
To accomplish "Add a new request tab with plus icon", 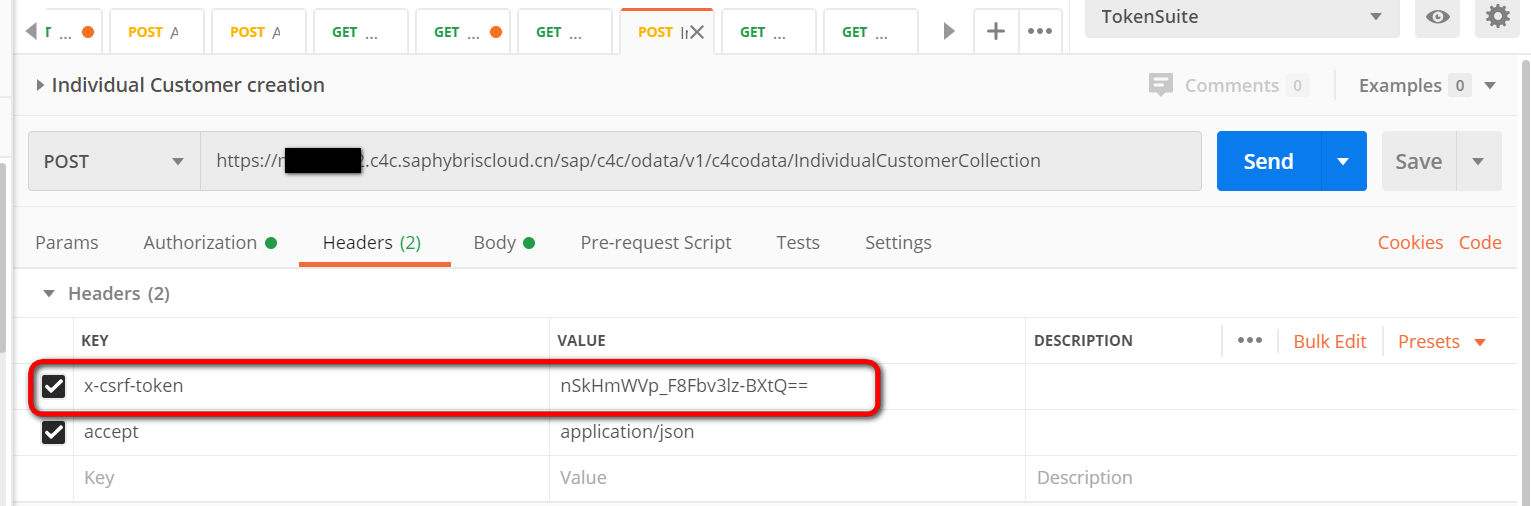I will tap(996, 31).
